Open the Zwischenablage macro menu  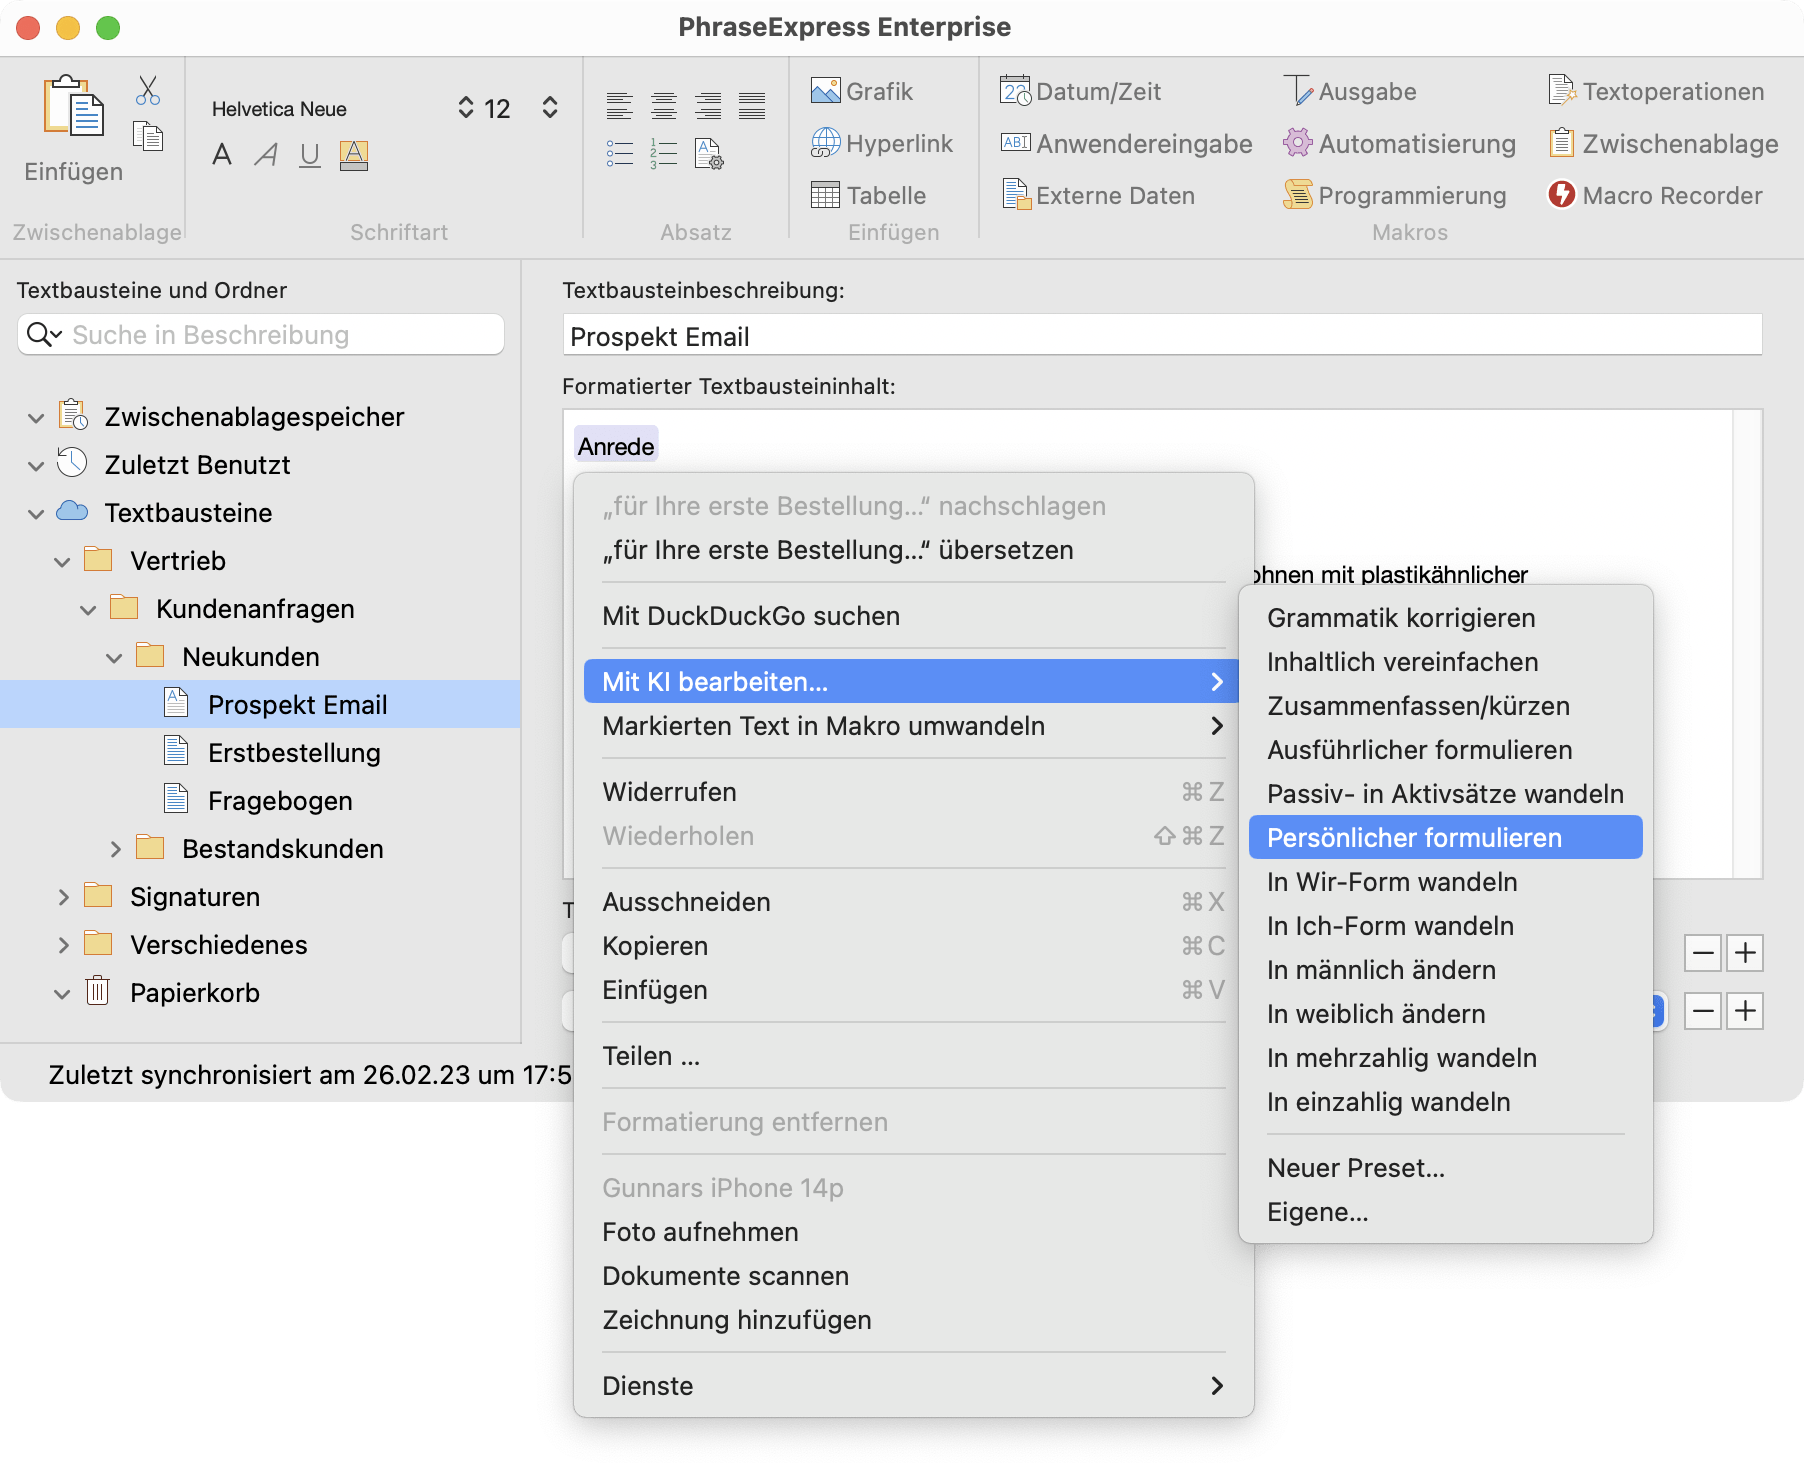pyautogui.click(x=1664, y=143)
